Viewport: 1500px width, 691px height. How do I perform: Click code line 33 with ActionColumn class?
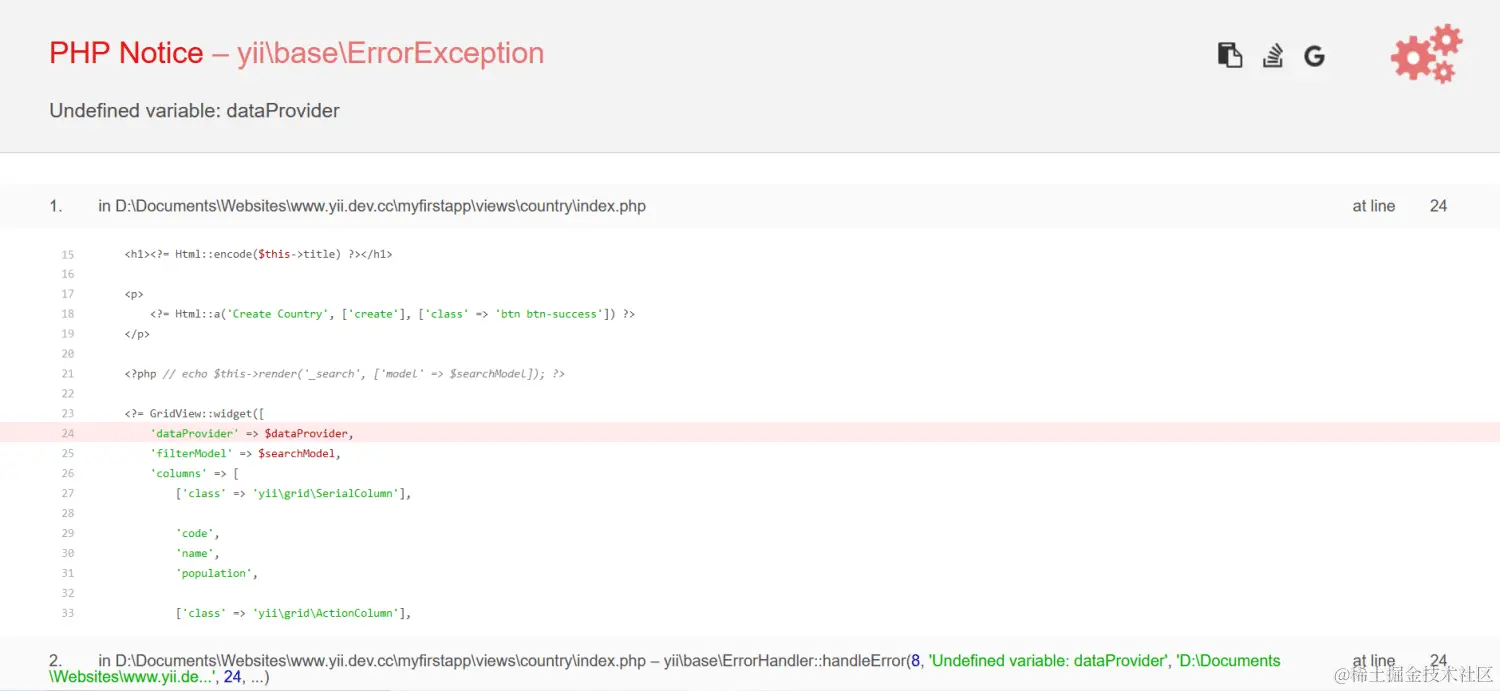coord(293,613)
